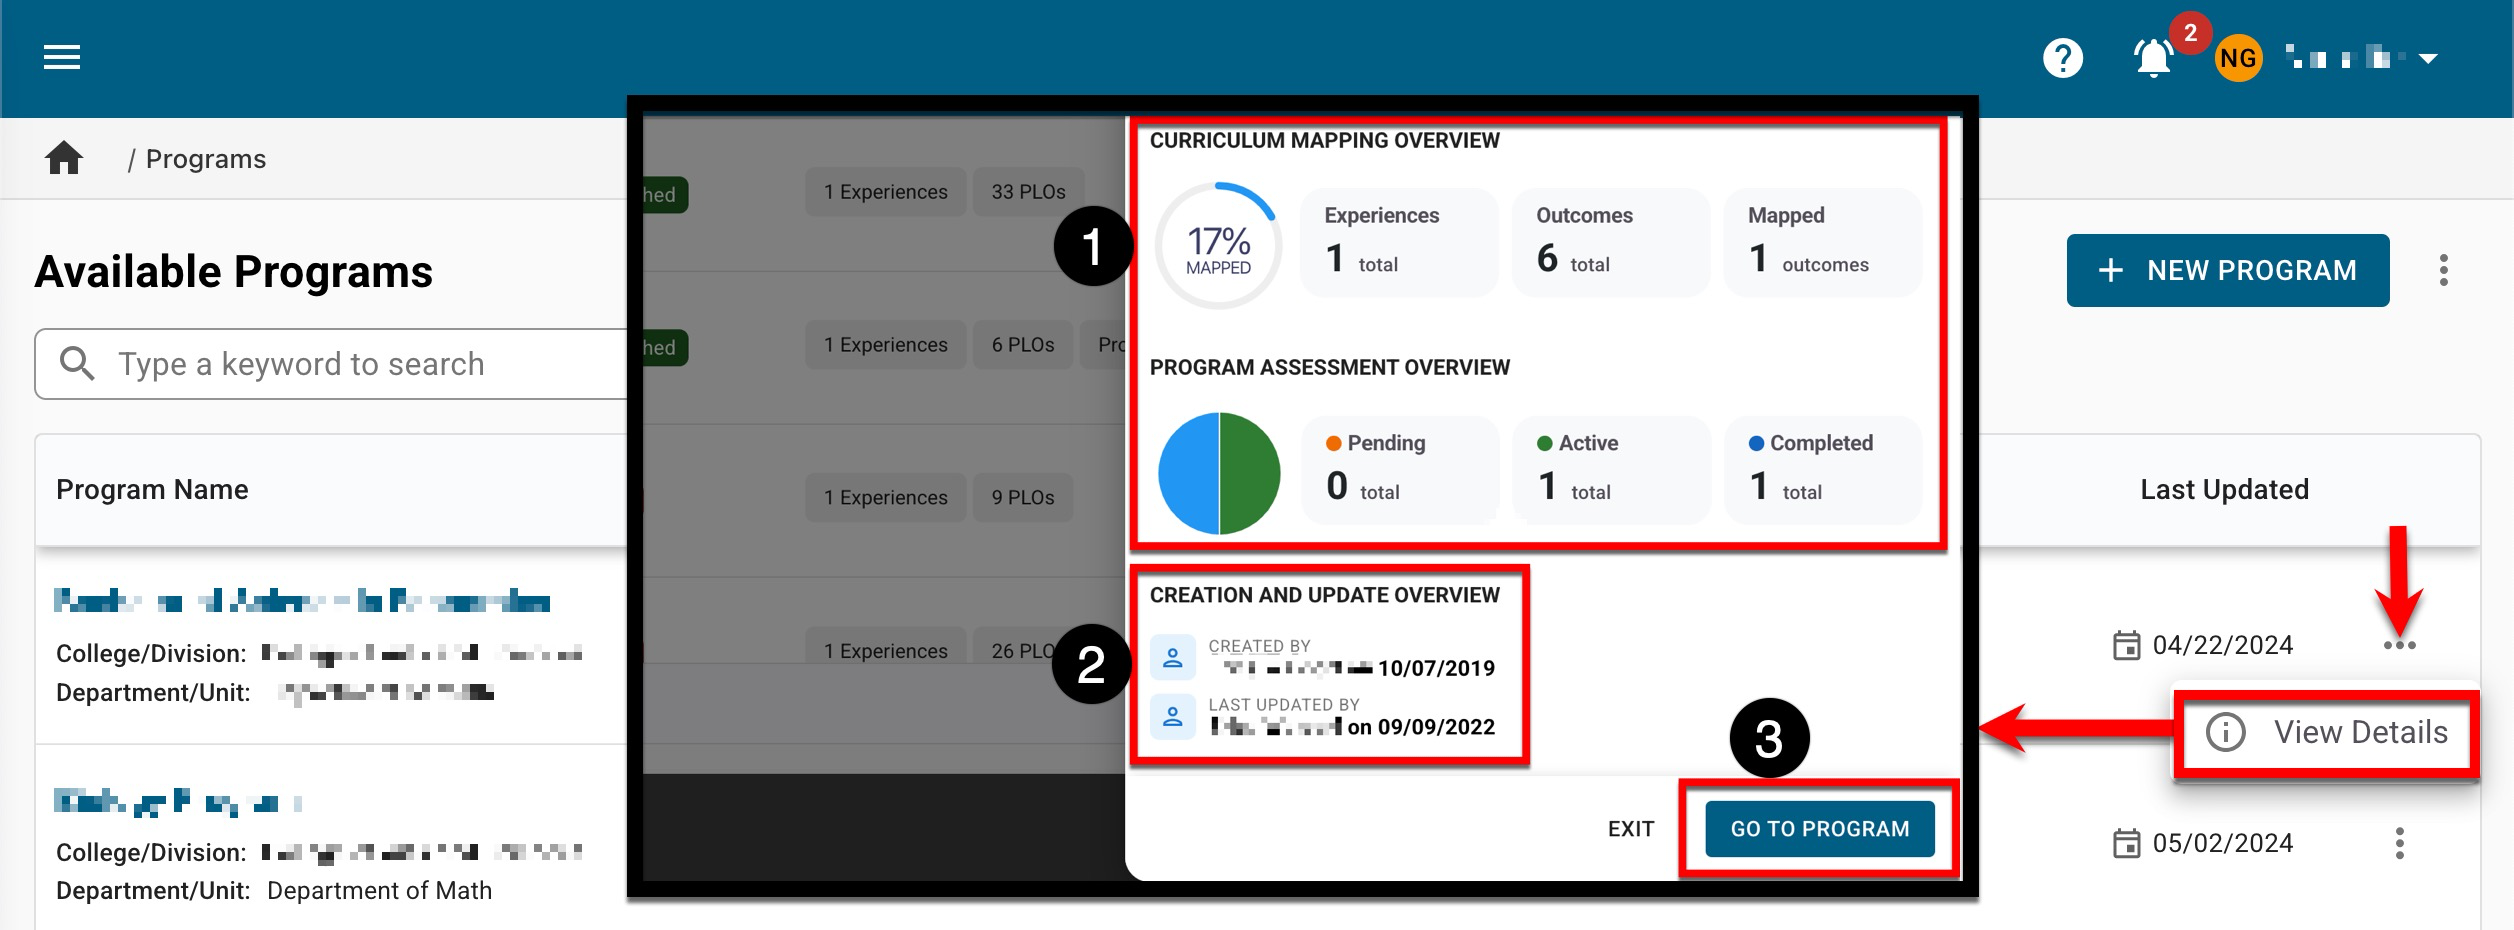Click calendar icon beside 04/22/2024

[x=2126, y=645]
